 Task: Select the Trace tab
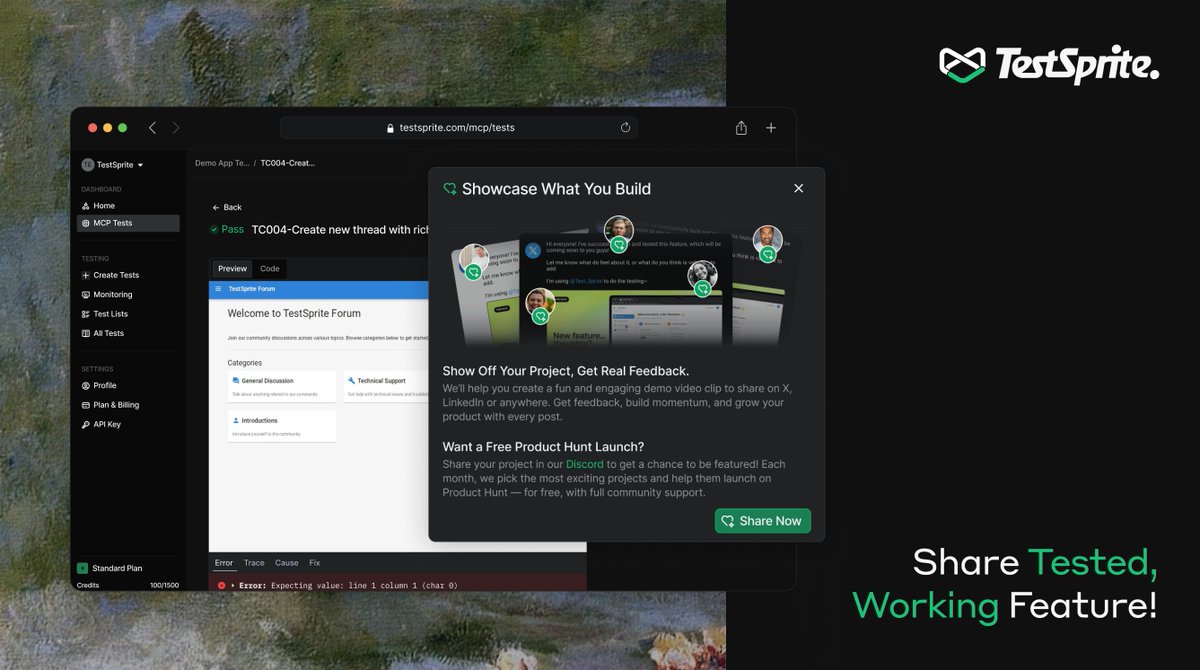pyautogui.click(x=254, y=563)
